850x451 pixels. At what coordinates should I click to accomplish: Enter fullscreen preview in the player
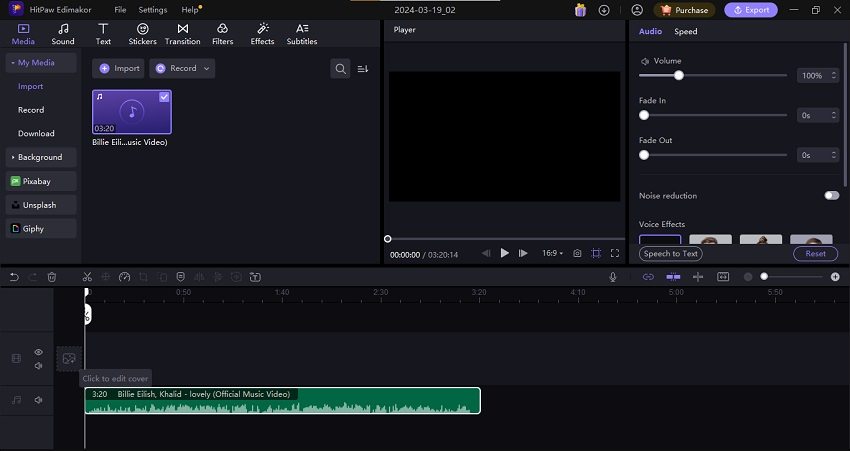tap(615, 254)
